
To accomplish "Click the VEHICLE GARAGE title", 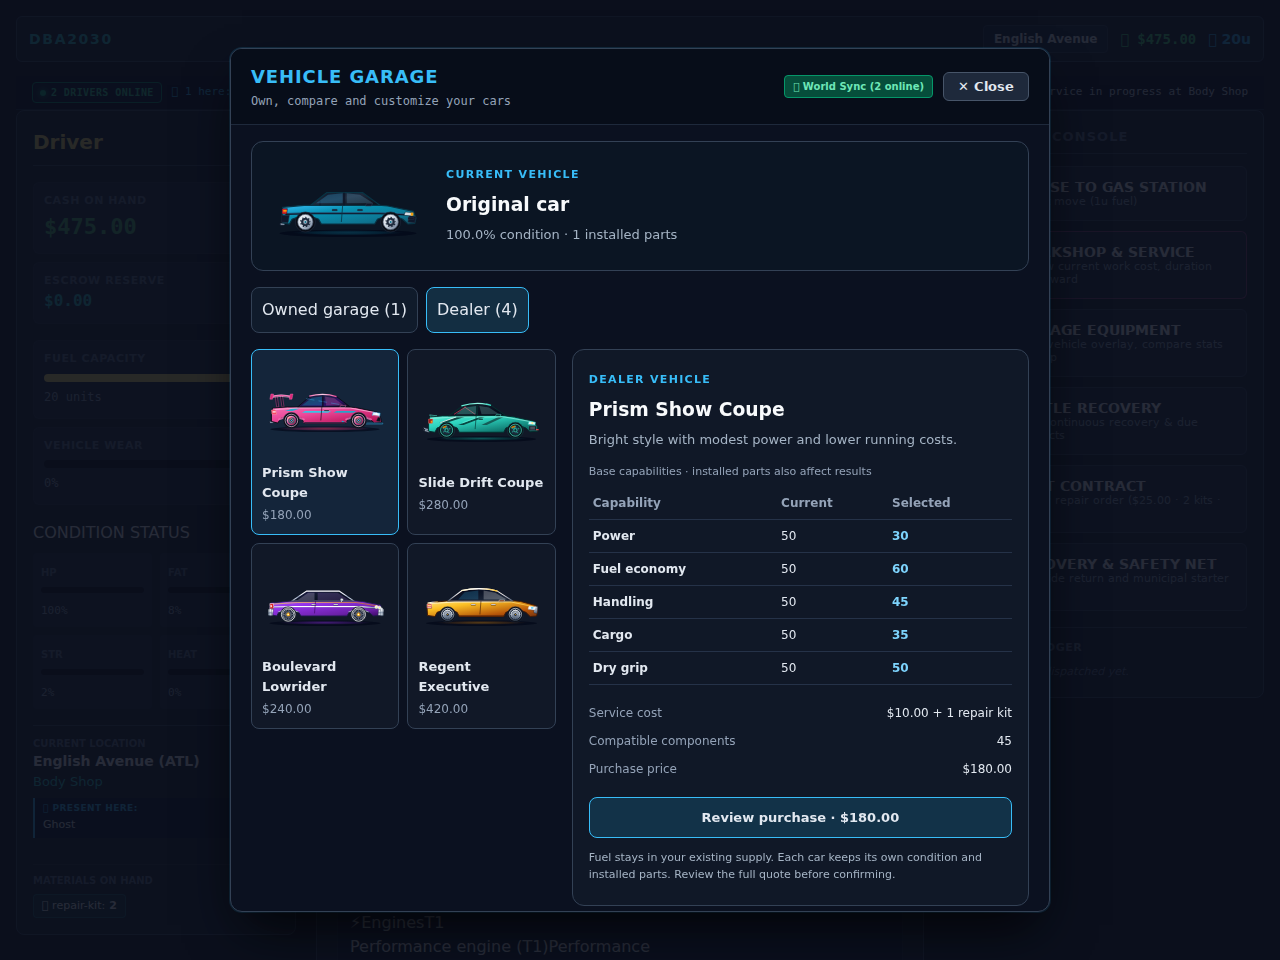I will 344,77.
